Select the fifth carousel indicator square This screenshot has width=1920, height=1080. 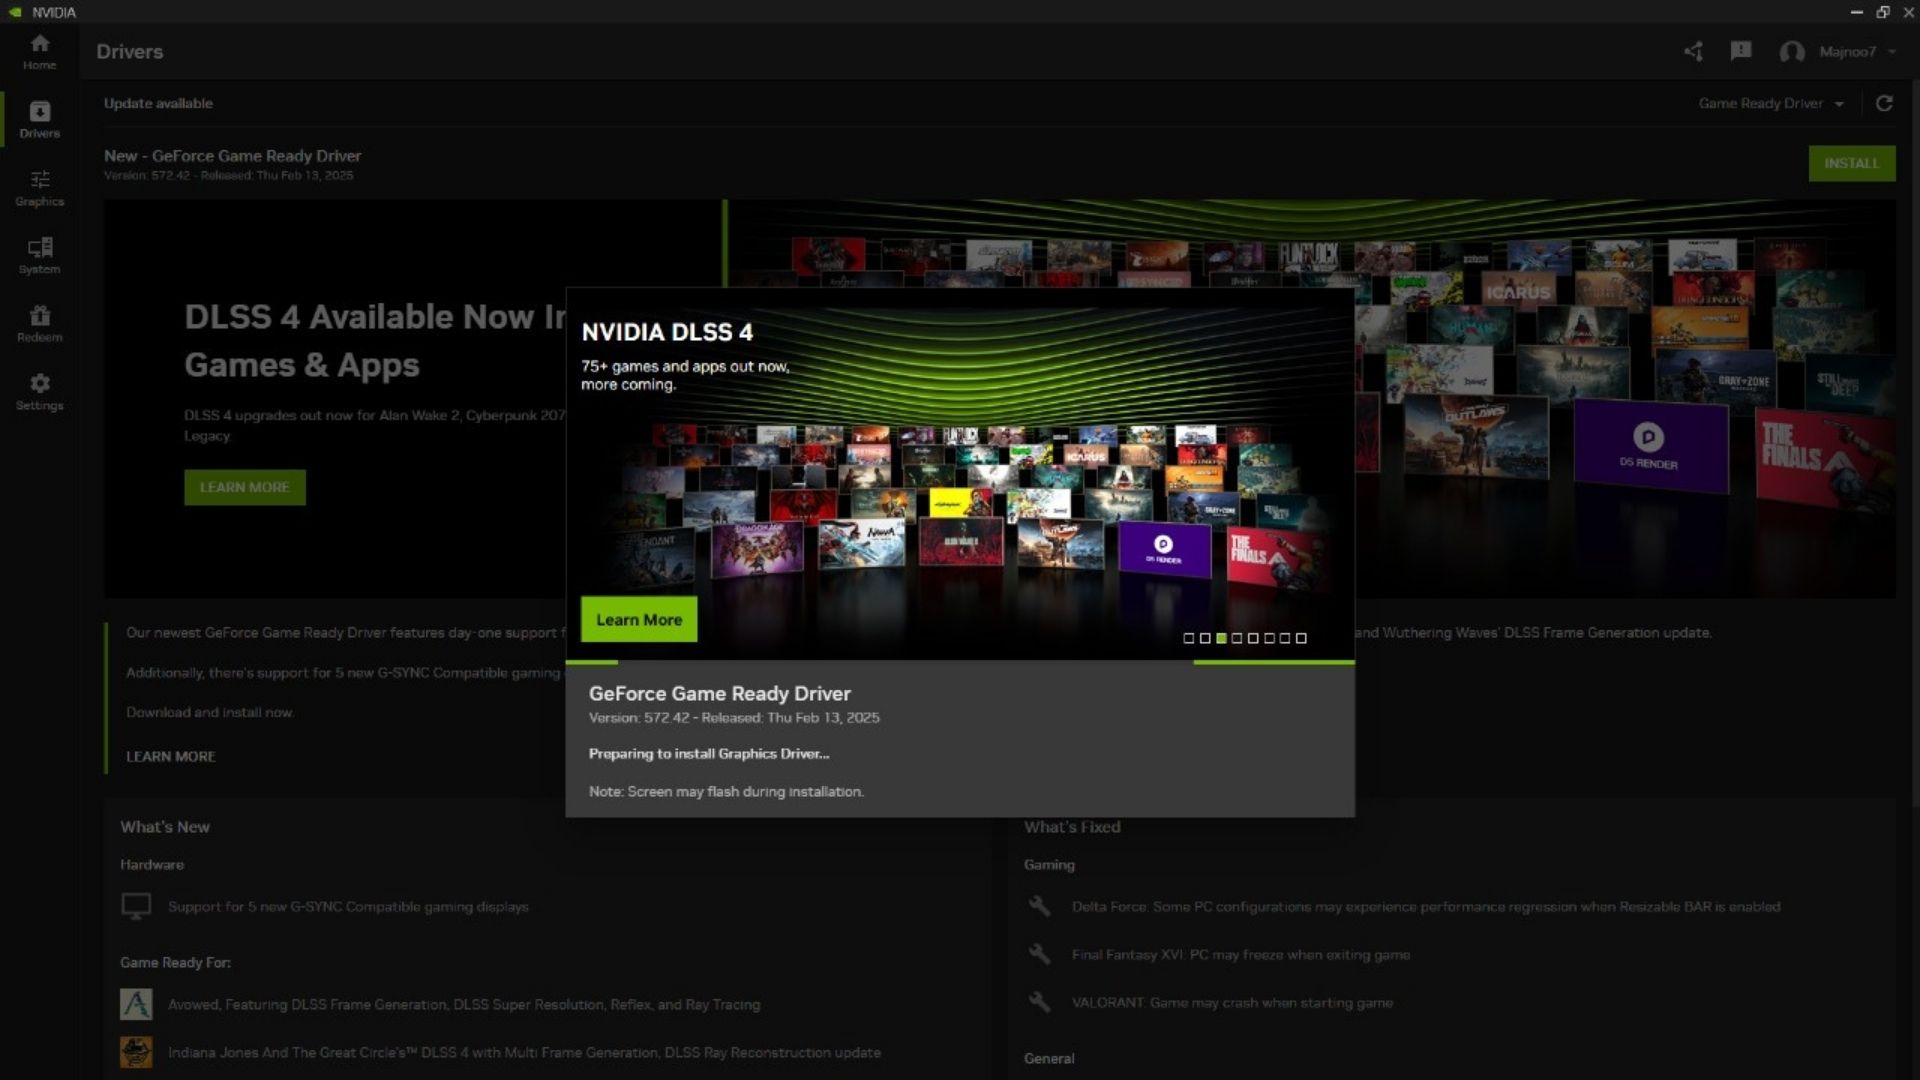tap(1253, 638)
